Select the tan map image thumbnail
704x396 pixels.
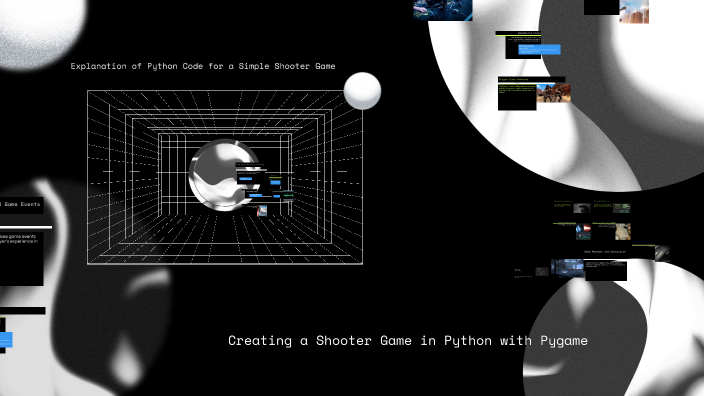623,232
